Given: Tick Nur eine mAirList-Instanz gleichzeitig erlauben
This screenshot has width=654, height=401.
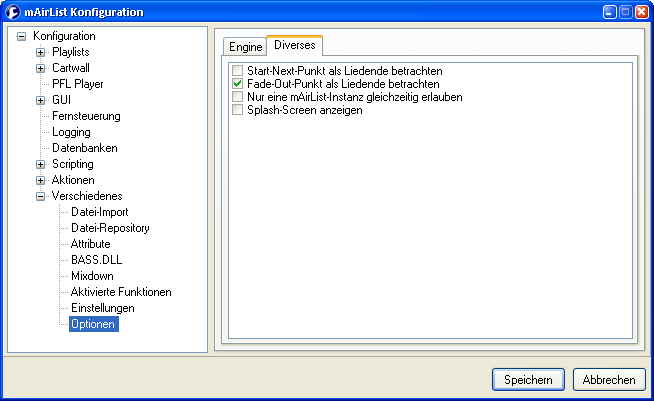Looking at the screenshot, I should tap(237, 97).
